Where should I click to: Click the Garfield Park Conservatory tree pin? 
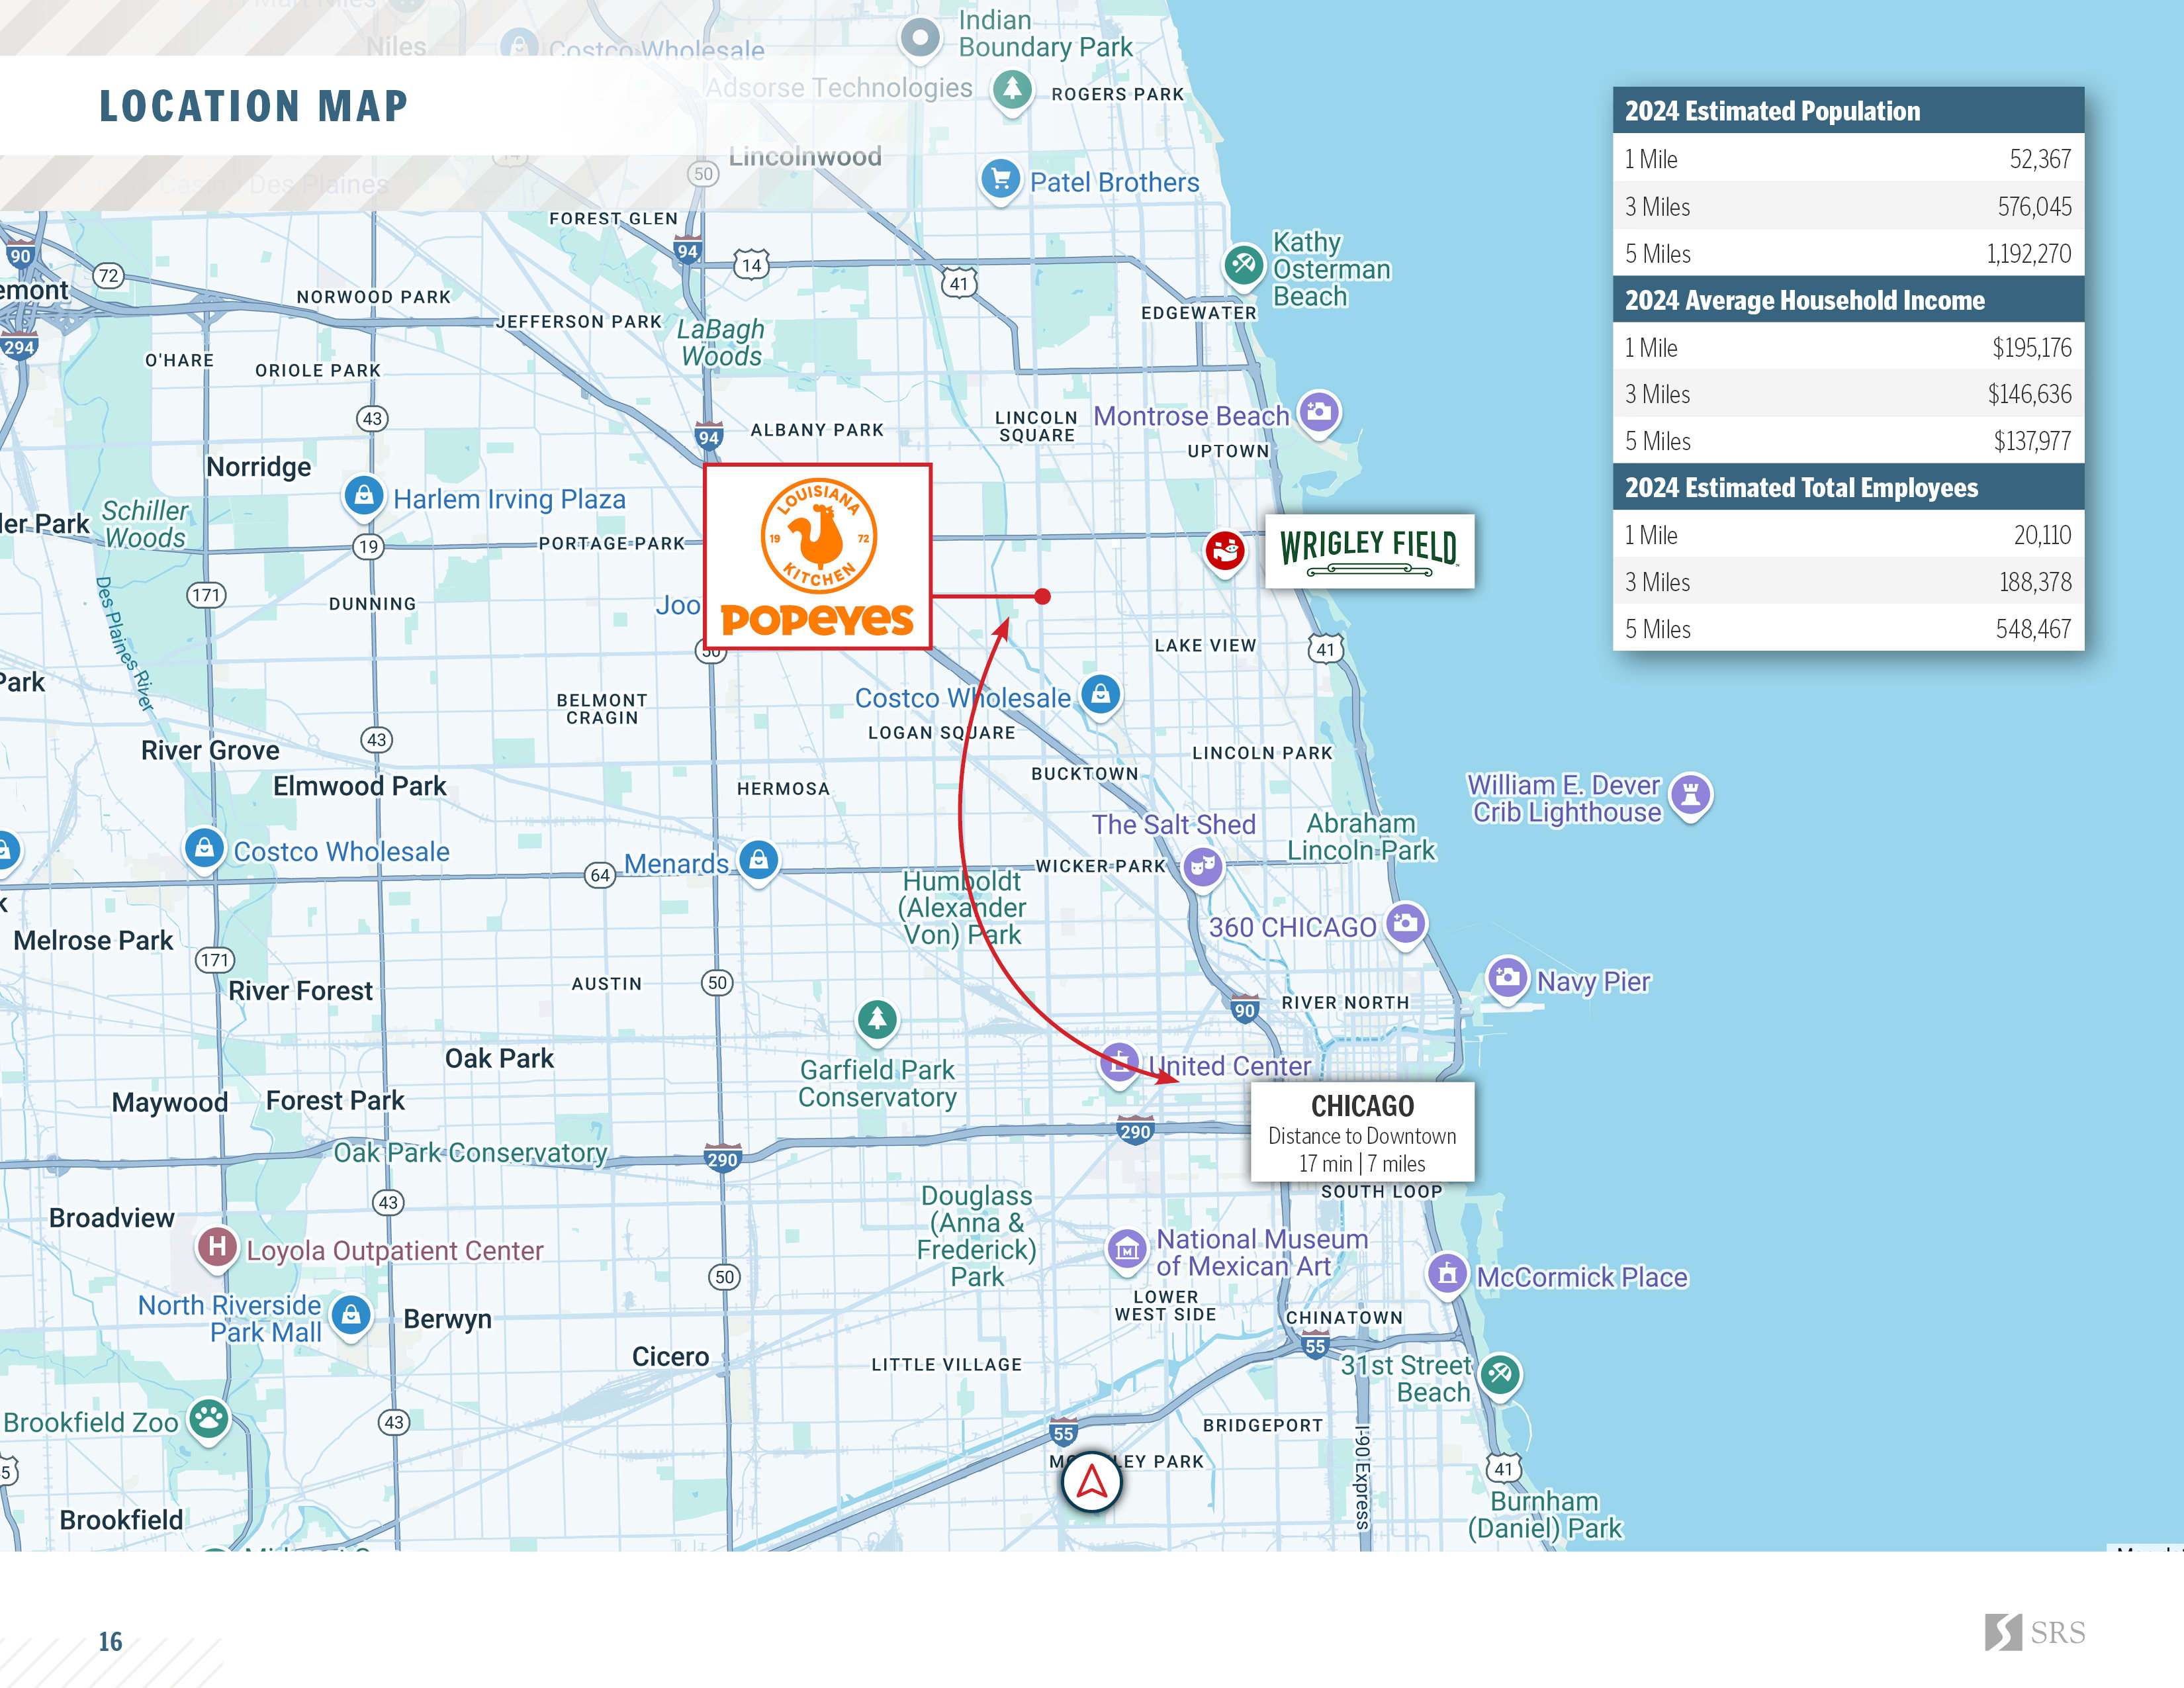[877, 1021]
